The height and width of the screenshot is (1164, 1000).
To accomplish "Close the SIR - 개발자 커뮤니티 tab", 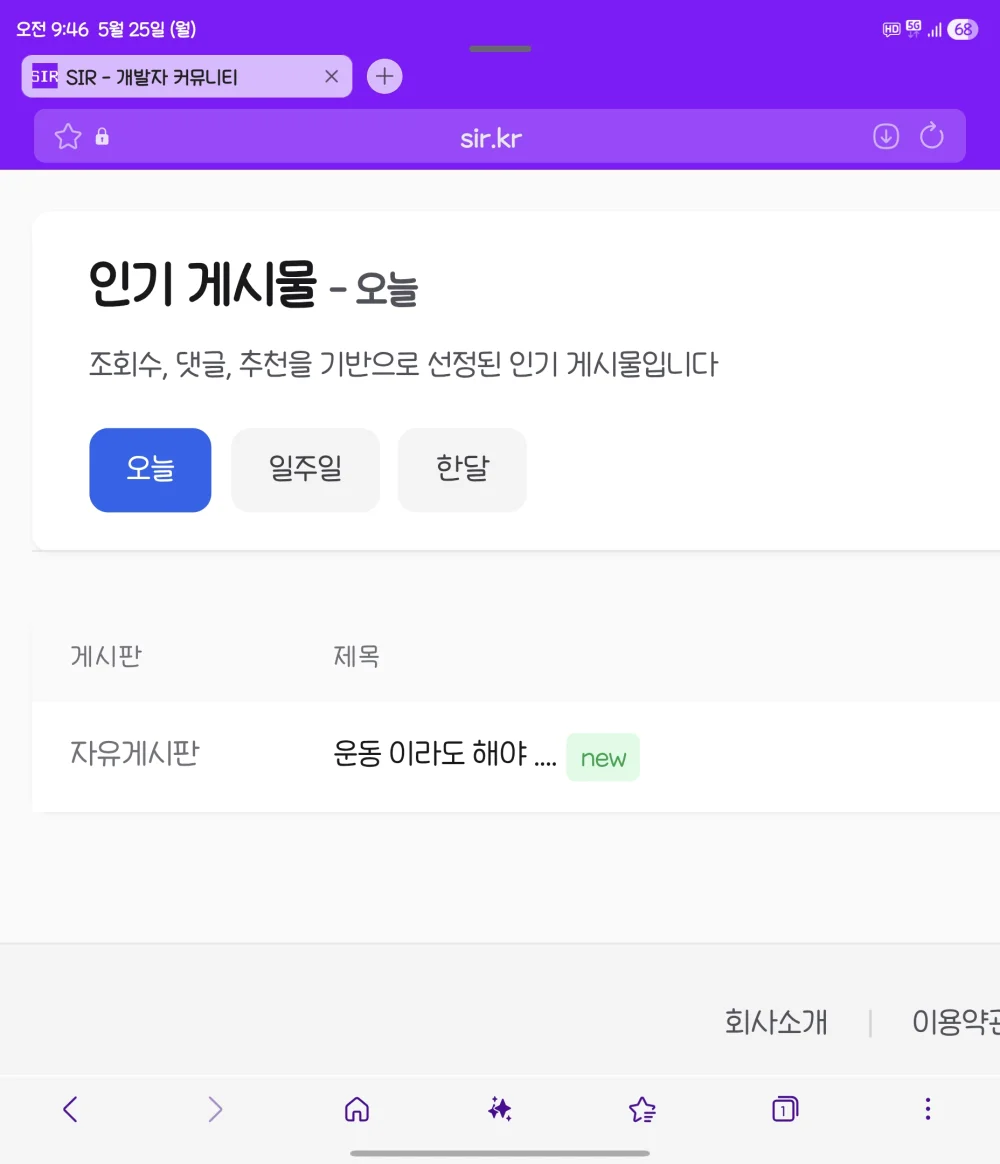I will (x=332, y=76).
